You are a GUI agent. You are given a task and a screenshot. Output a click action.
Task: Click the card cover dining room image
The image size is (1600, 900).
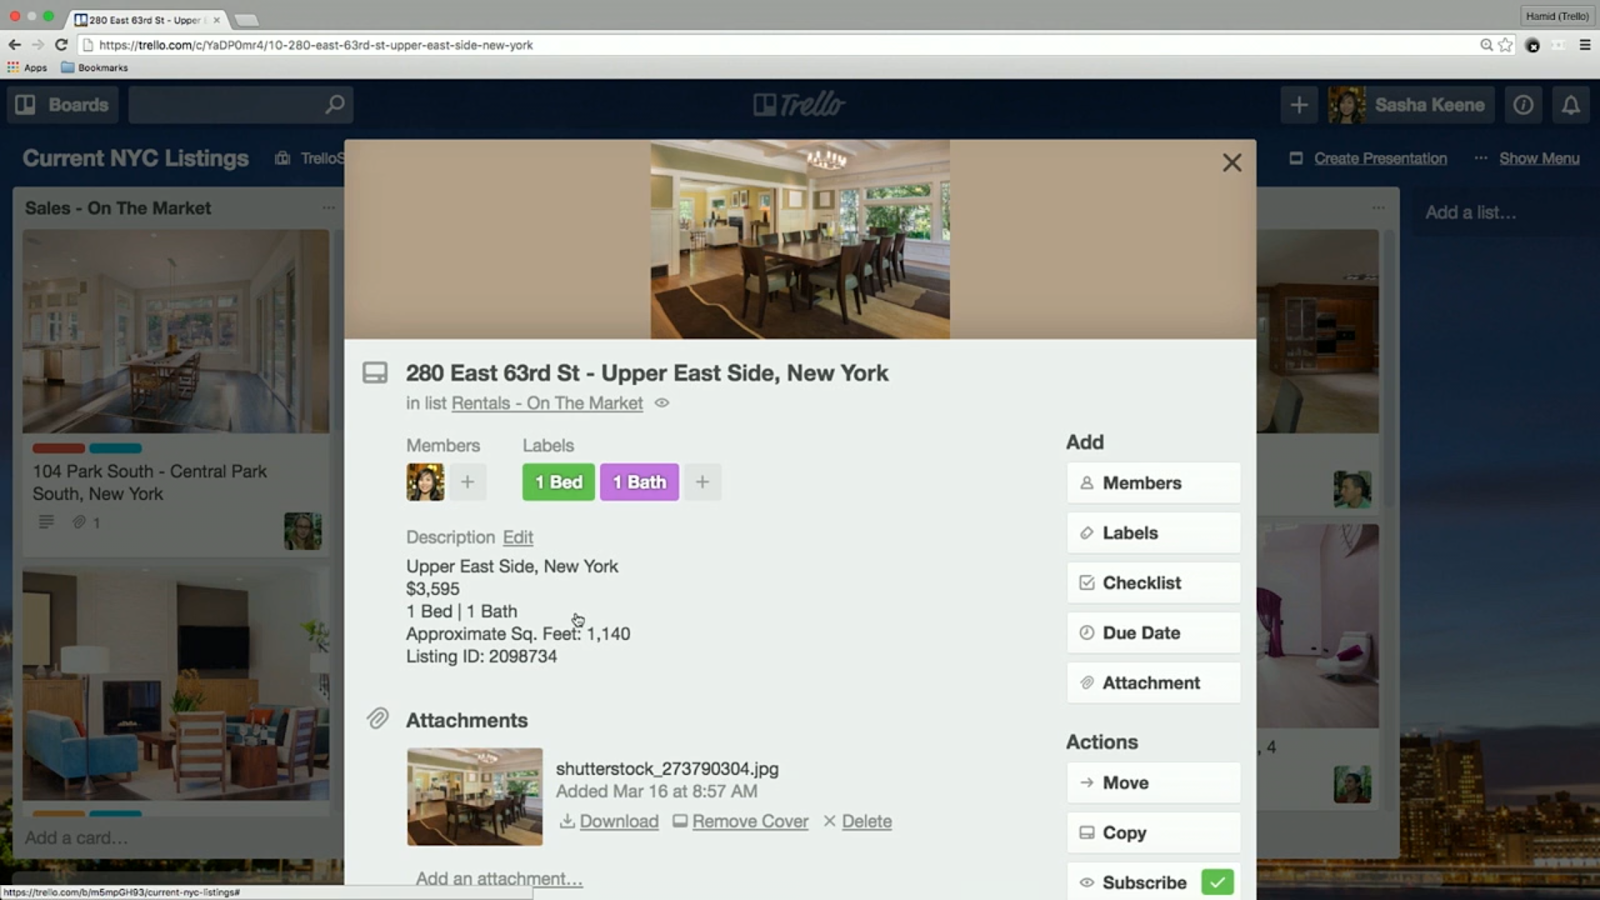(800, 239)
